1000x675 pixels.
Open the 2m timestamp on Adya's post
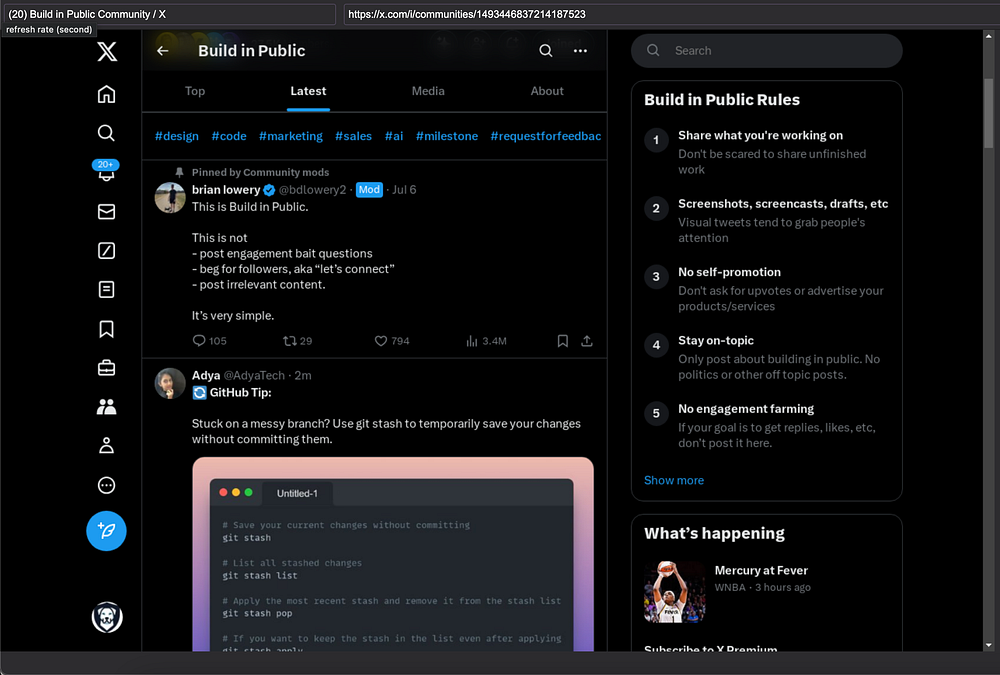tap(303, 375)
